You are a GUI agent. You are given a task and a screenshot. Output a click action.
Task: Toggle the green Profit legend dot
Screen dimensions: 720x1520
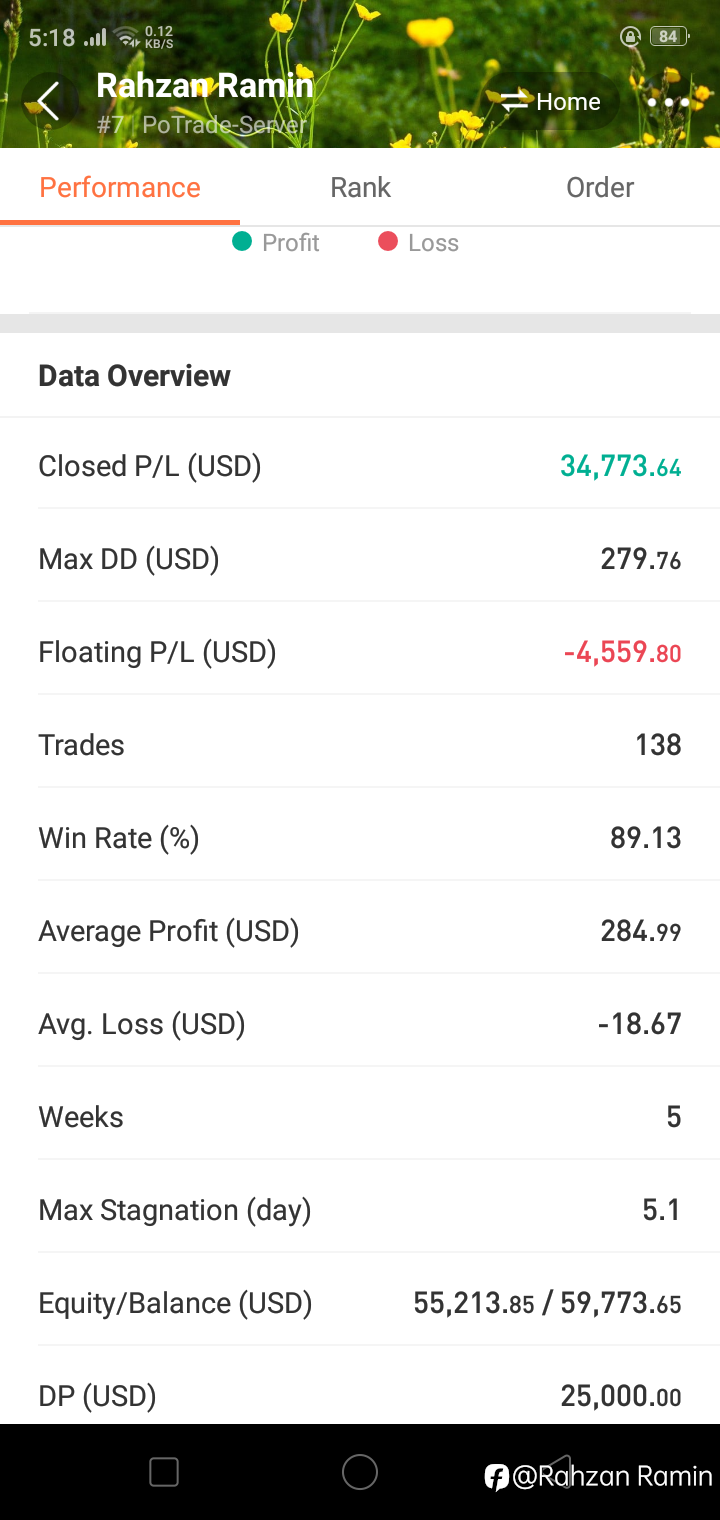click(242, 242)
